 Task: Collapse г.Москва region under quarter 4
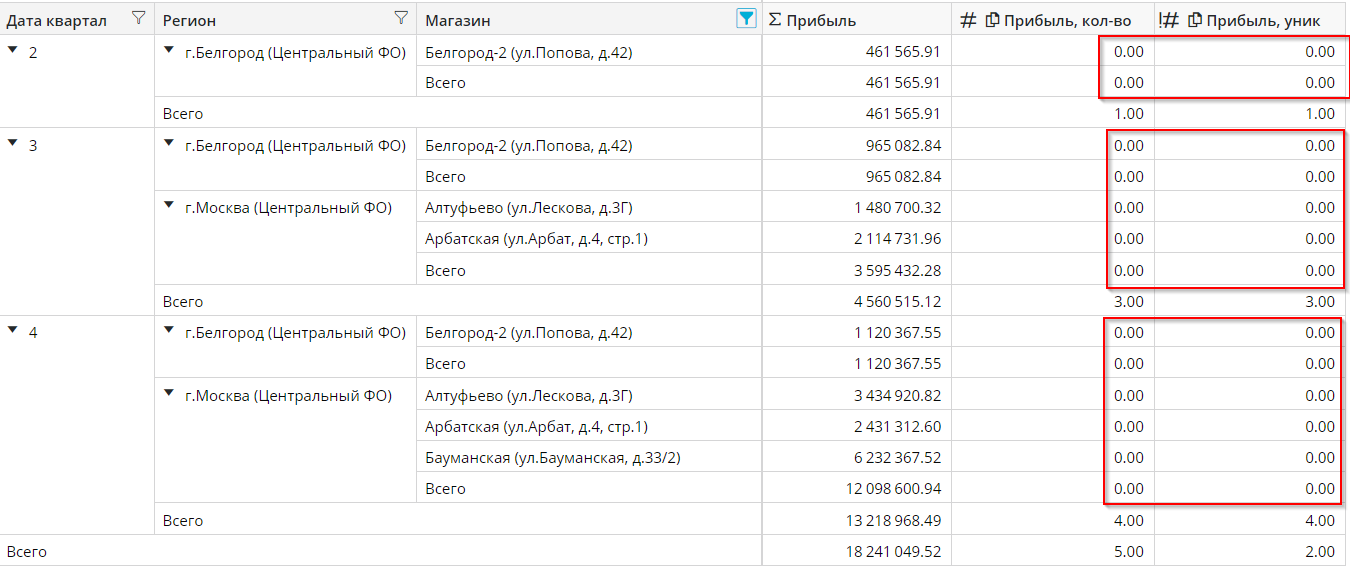169,394
